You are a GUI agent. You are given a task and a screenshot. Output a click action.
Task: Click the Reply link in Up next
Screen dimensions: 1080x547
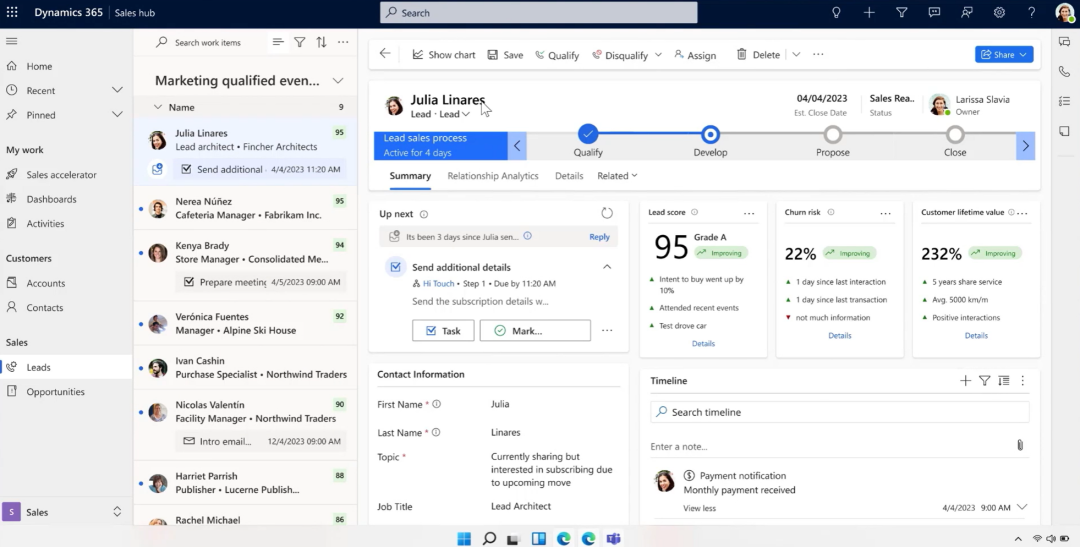pyautogui.click(x=599, y=237)
